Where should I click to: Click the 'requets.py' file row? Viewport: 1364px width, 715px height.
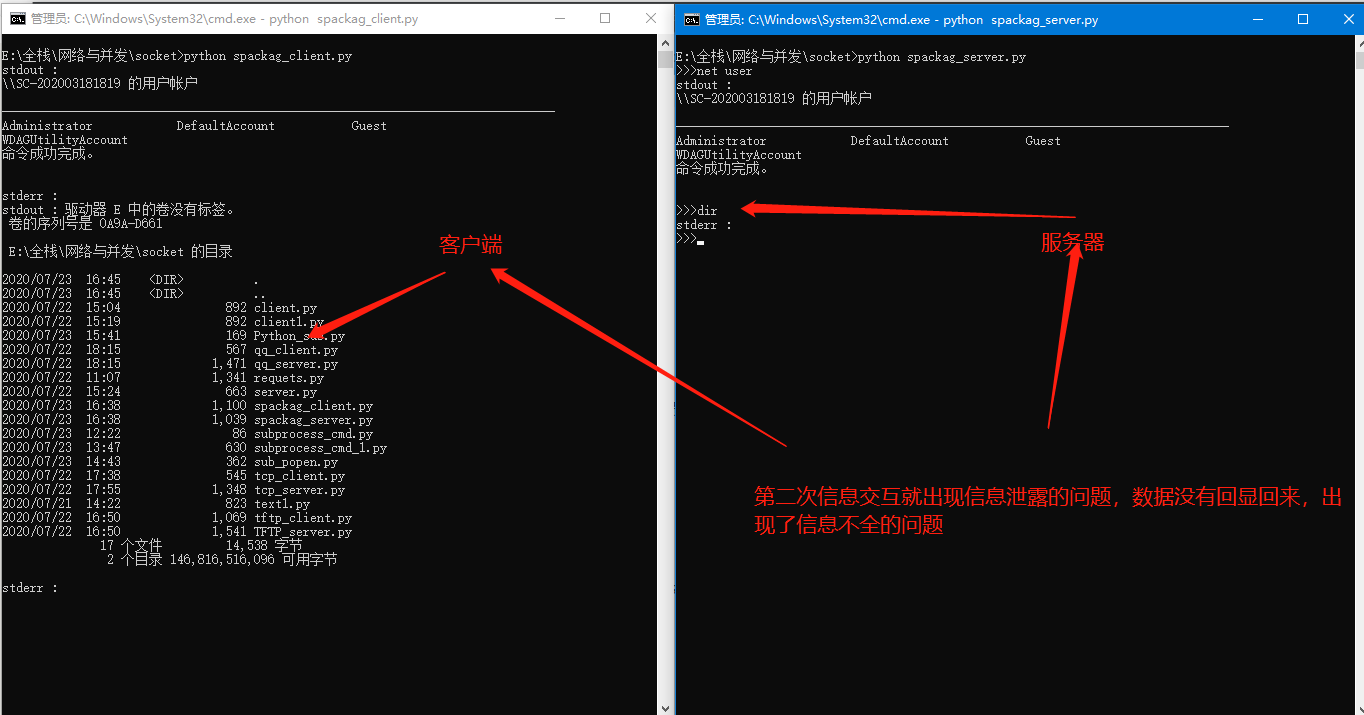pos(163,378)
